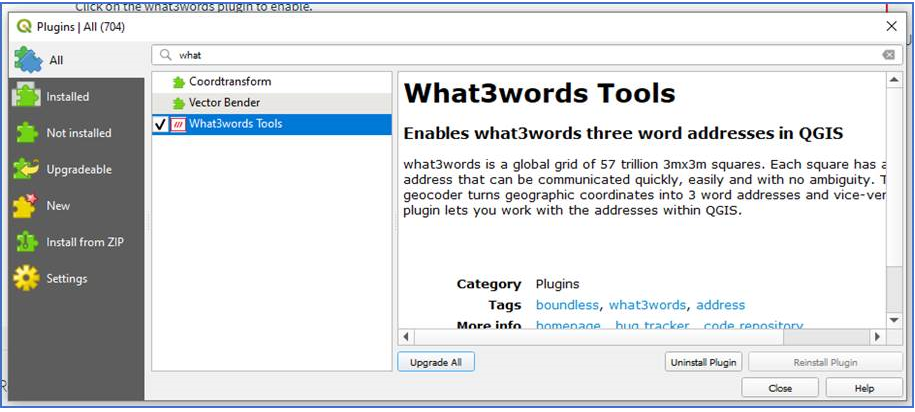Close the Plugins dialog window

891,26
